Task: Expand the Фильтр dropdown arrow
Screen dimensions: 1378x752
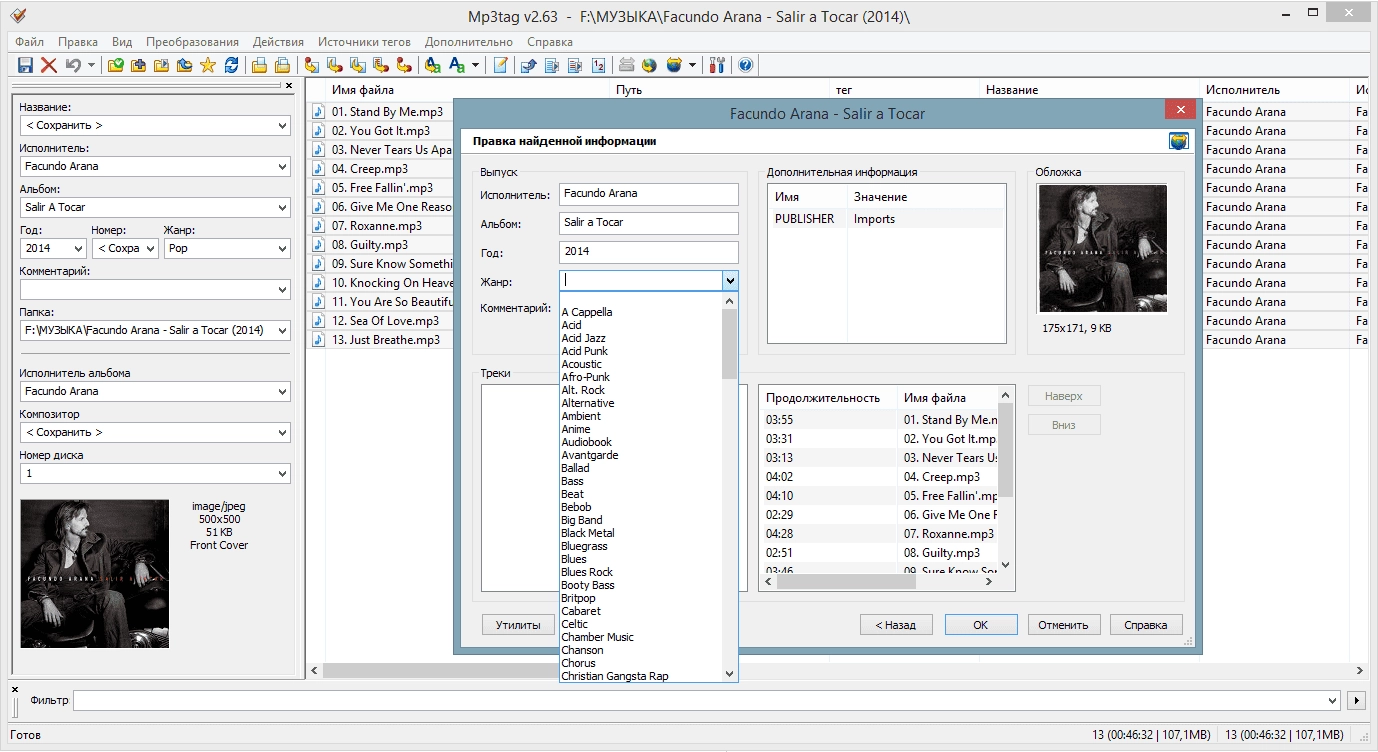Action: click(x=1331, y=700)
